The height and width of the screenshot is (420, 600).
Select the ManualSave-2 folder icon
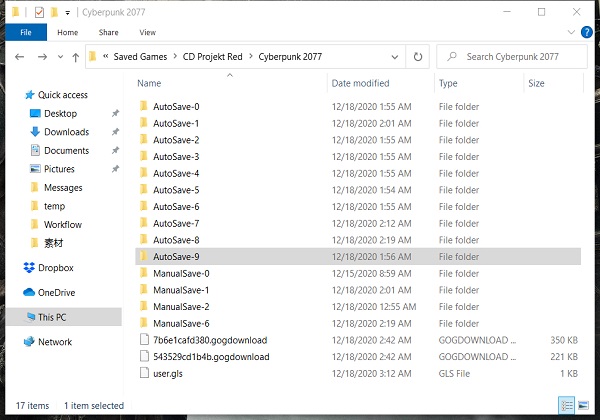(144, 306)
